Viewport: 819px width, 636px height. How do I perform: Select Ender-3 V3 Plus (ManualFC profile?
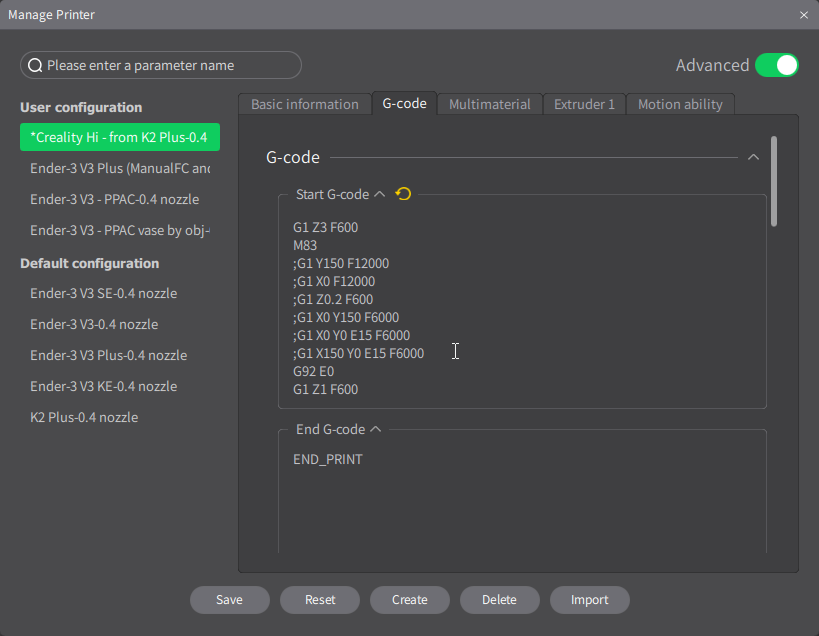120,168
